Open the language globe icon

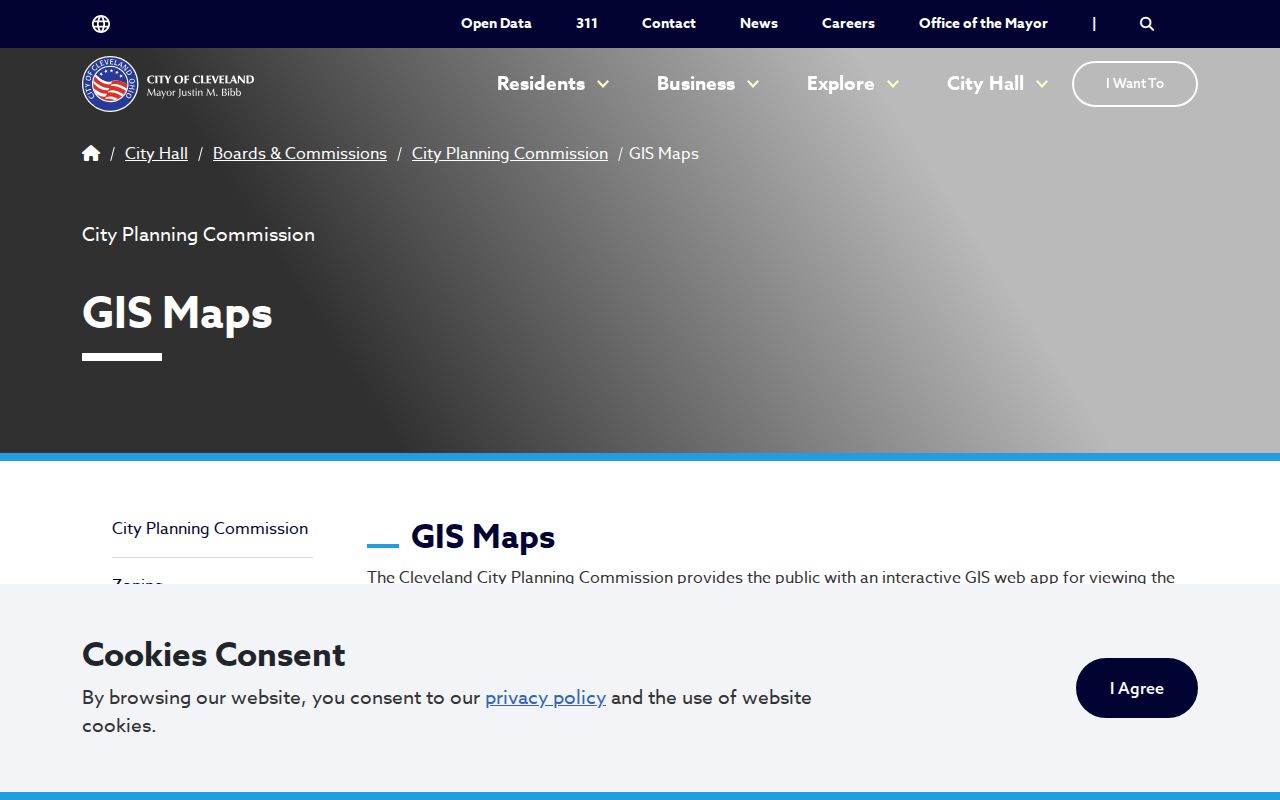click(x=101, y=24)
